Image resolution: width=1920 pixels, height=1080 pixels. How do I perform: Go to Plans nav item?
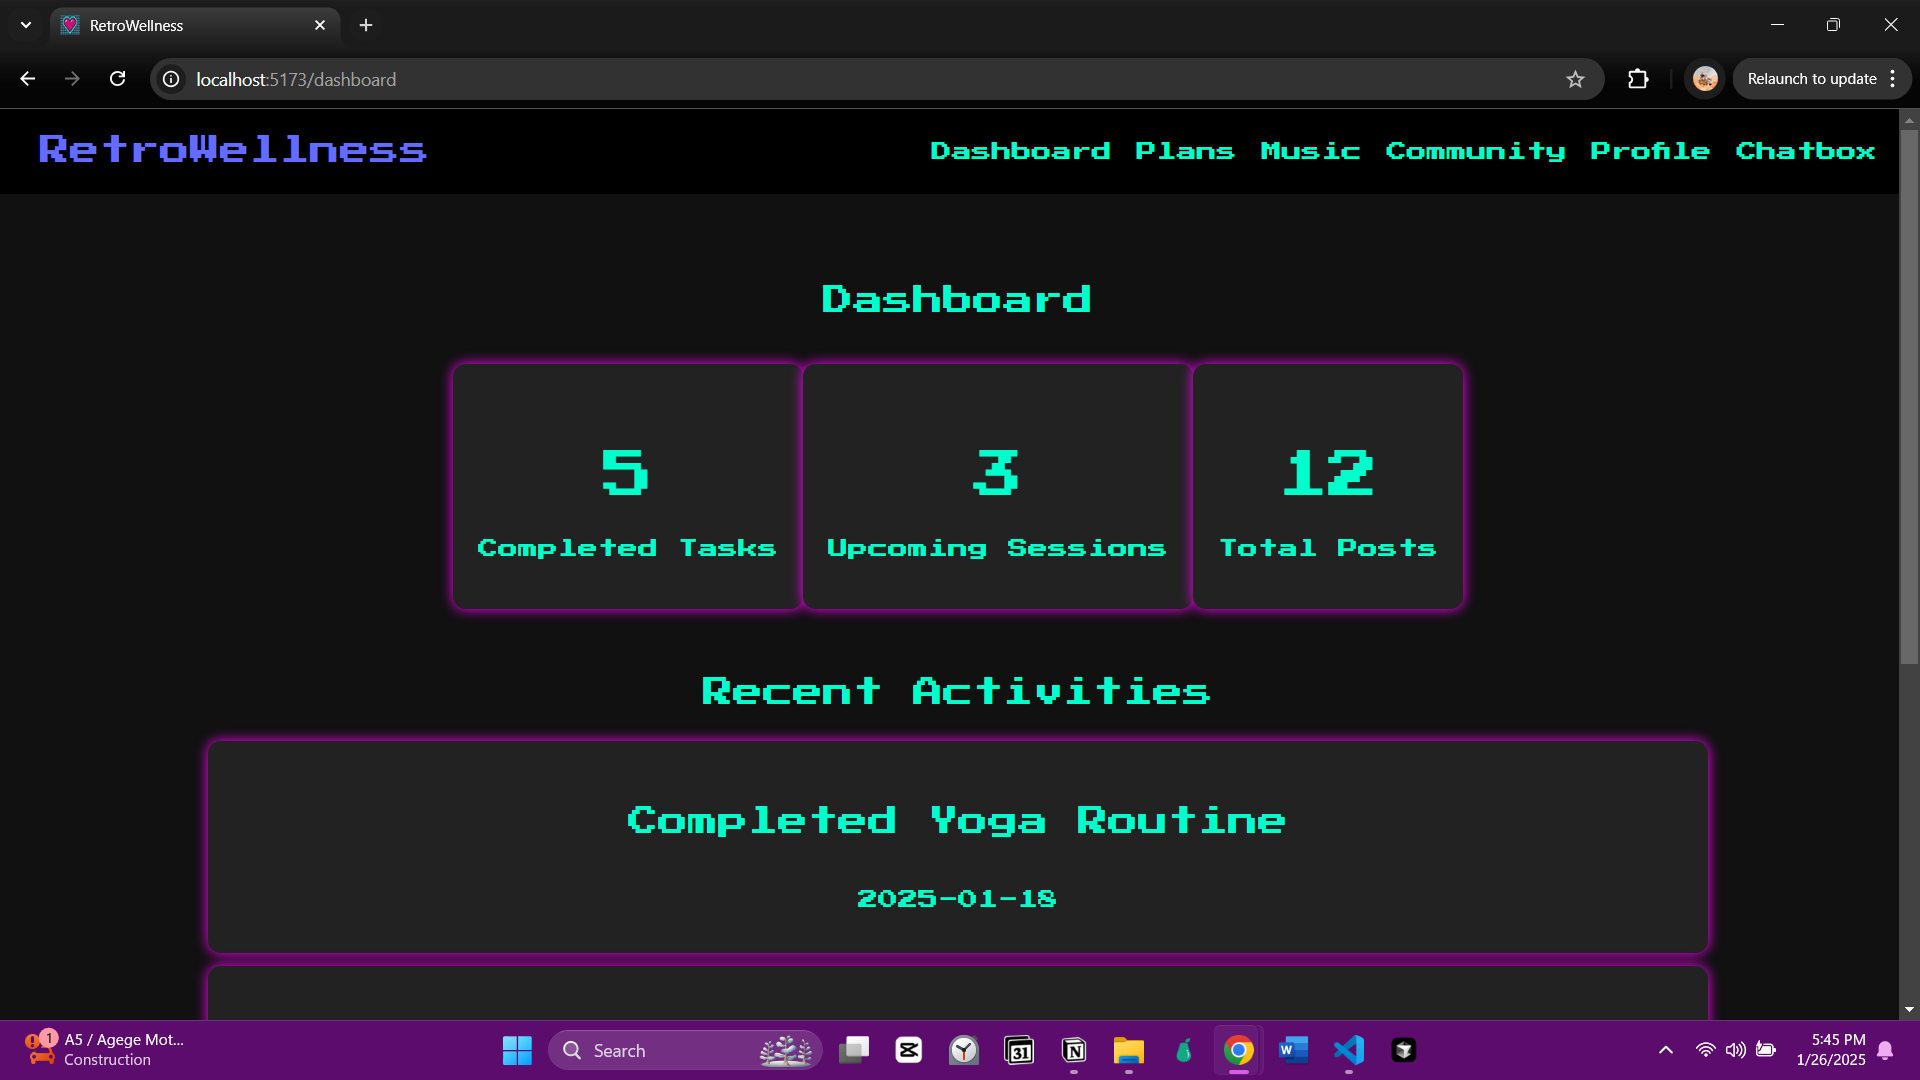1184,151
